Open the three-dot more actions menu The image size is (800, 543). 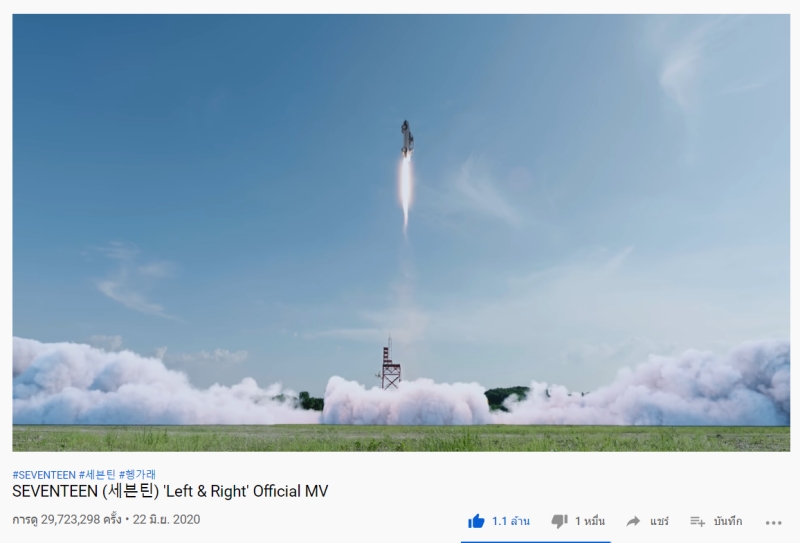[773, 522]
